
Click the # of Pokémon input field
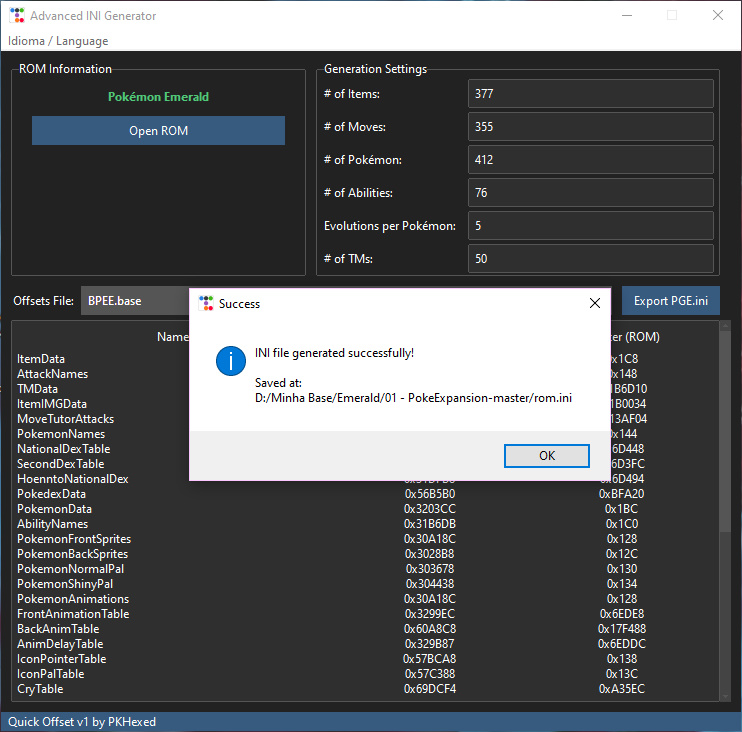[x=590, y=160]
